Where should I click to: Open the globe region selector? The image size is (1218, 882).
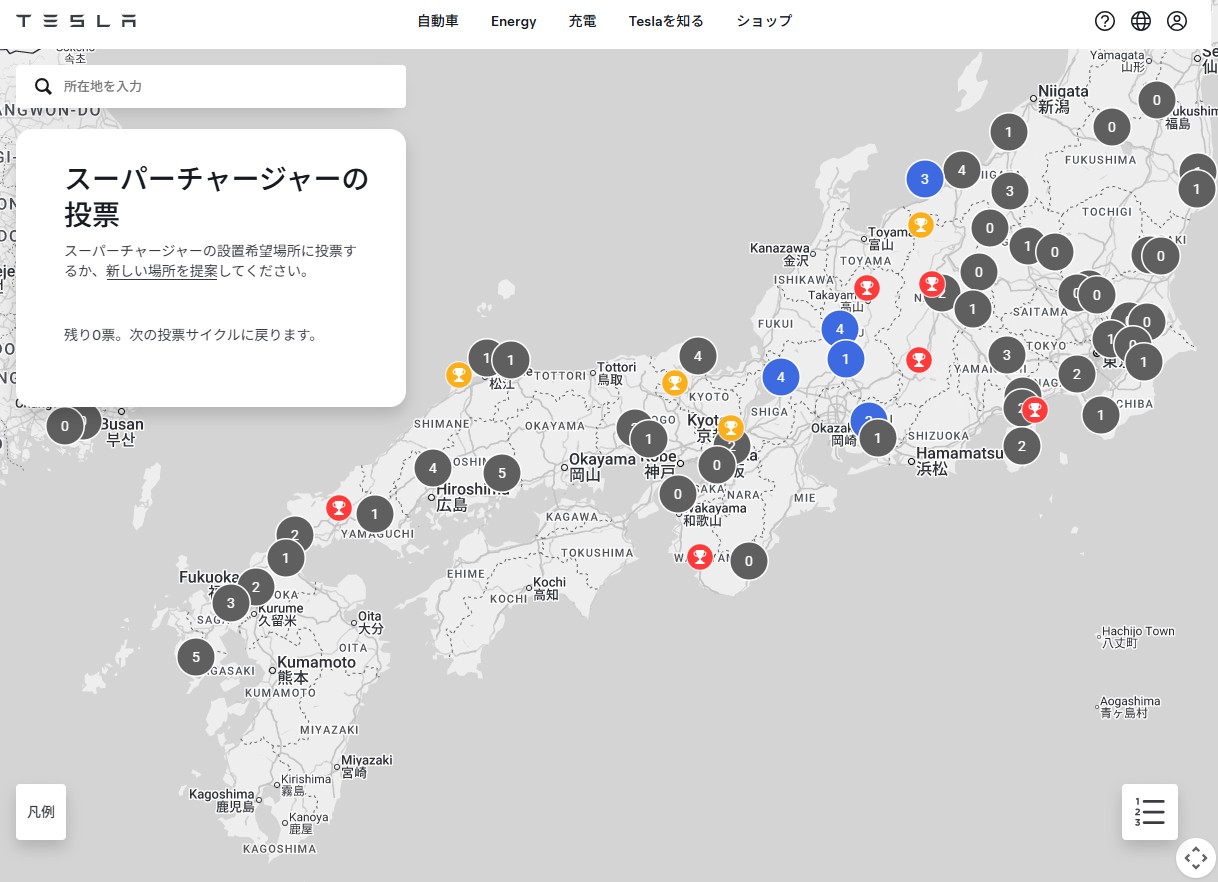[1141, 21]
